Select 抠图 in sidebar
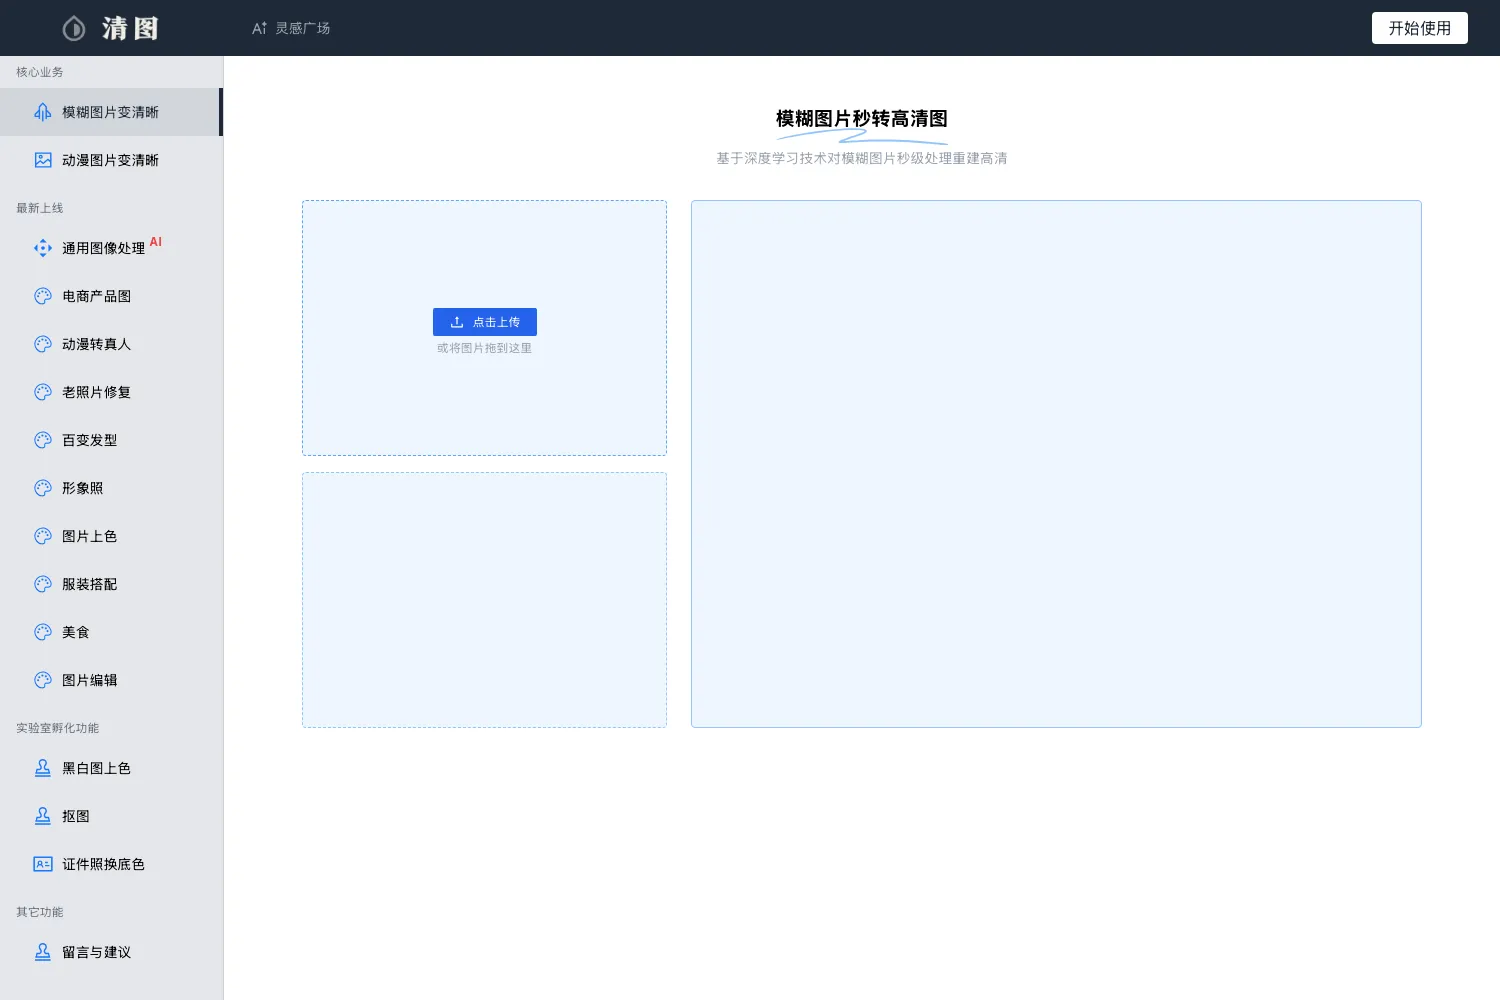The height and width of the screenshot is (1000, 1500). coord(111,816)
